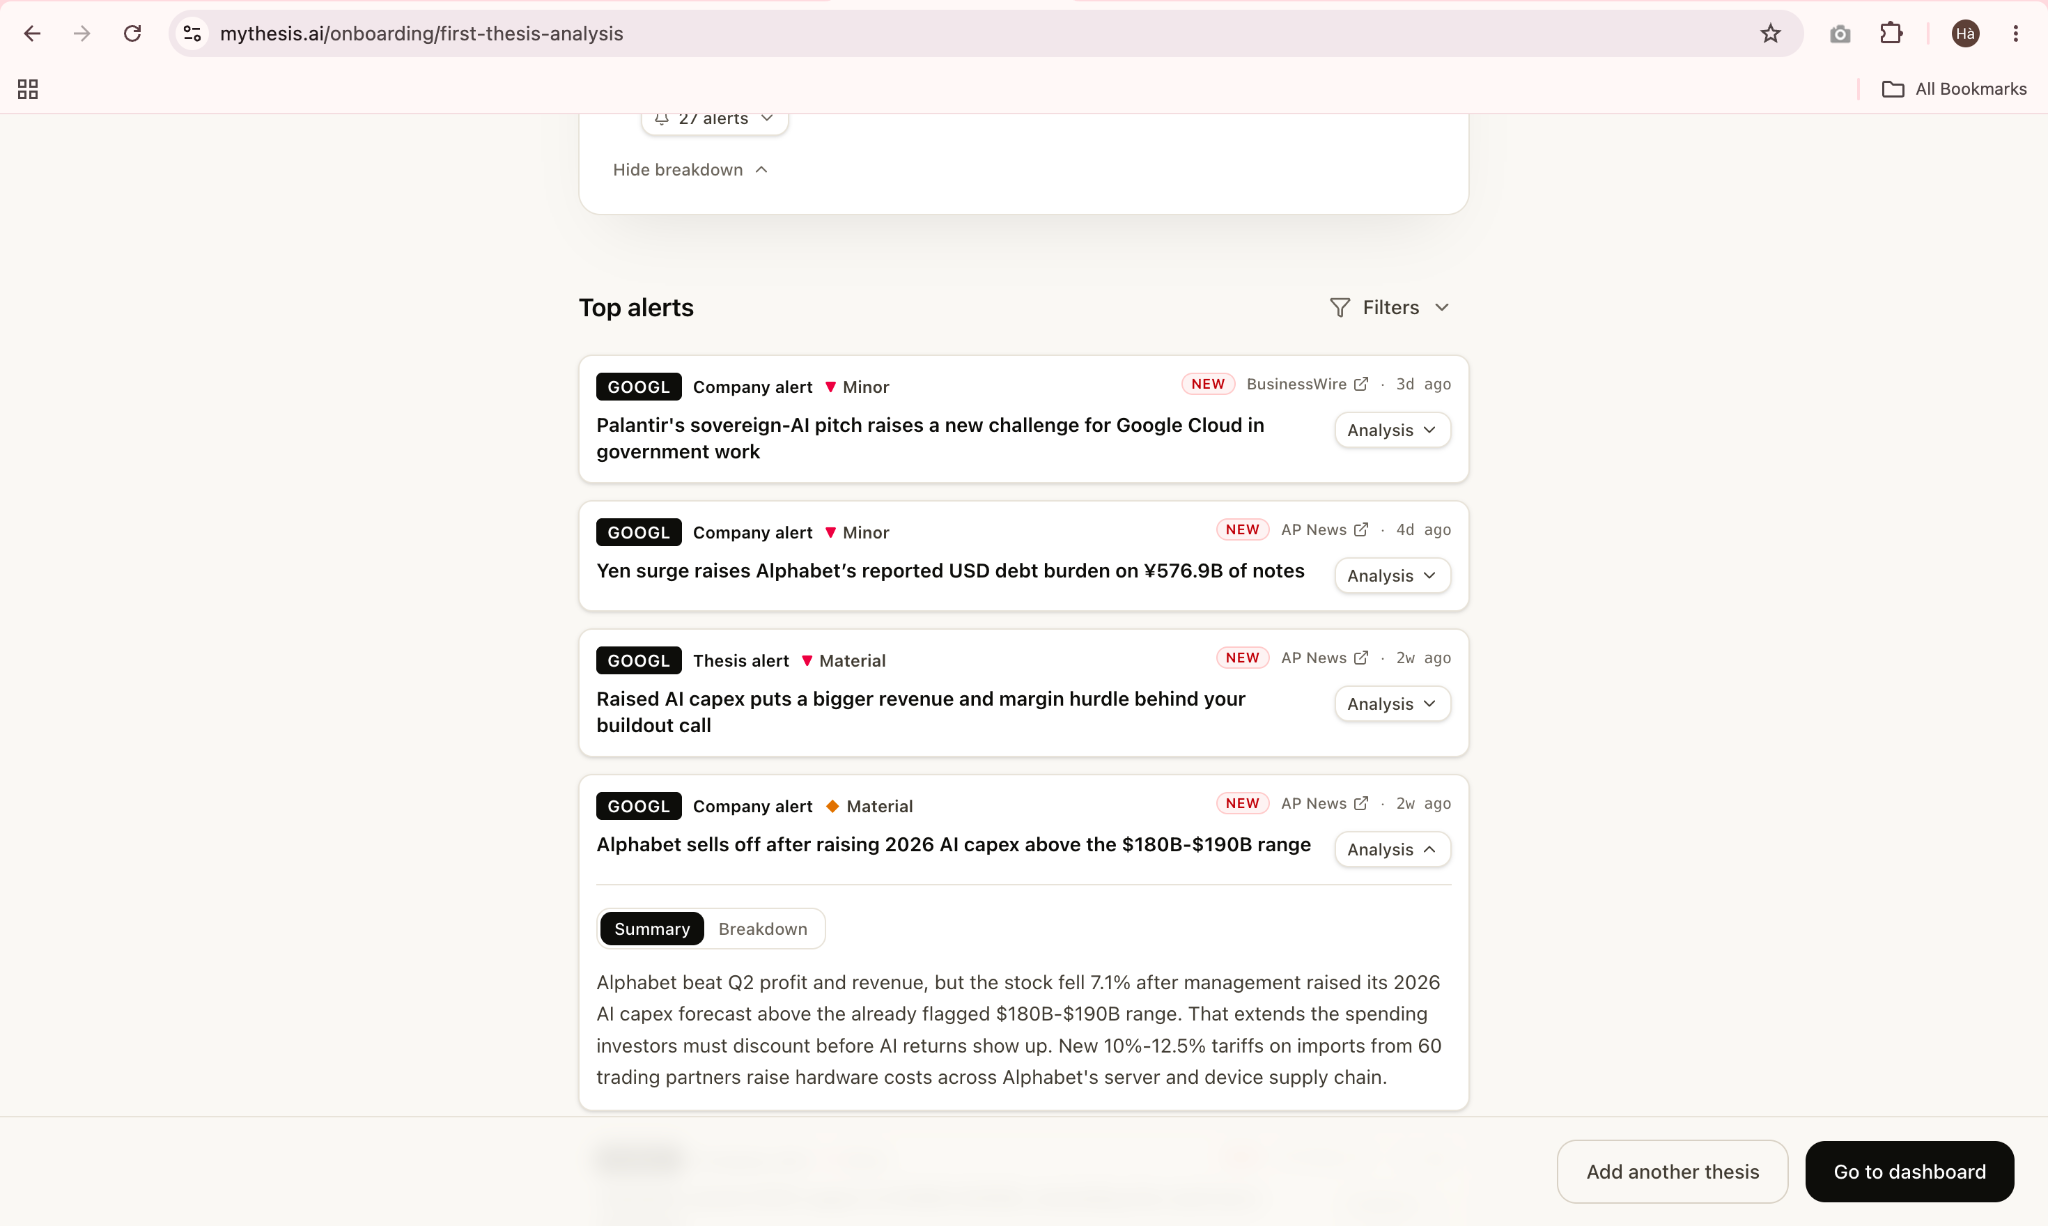Screen dimensions: 2048x1226
Task: Open the browser profile avatar
Action: click(1965, 34)
